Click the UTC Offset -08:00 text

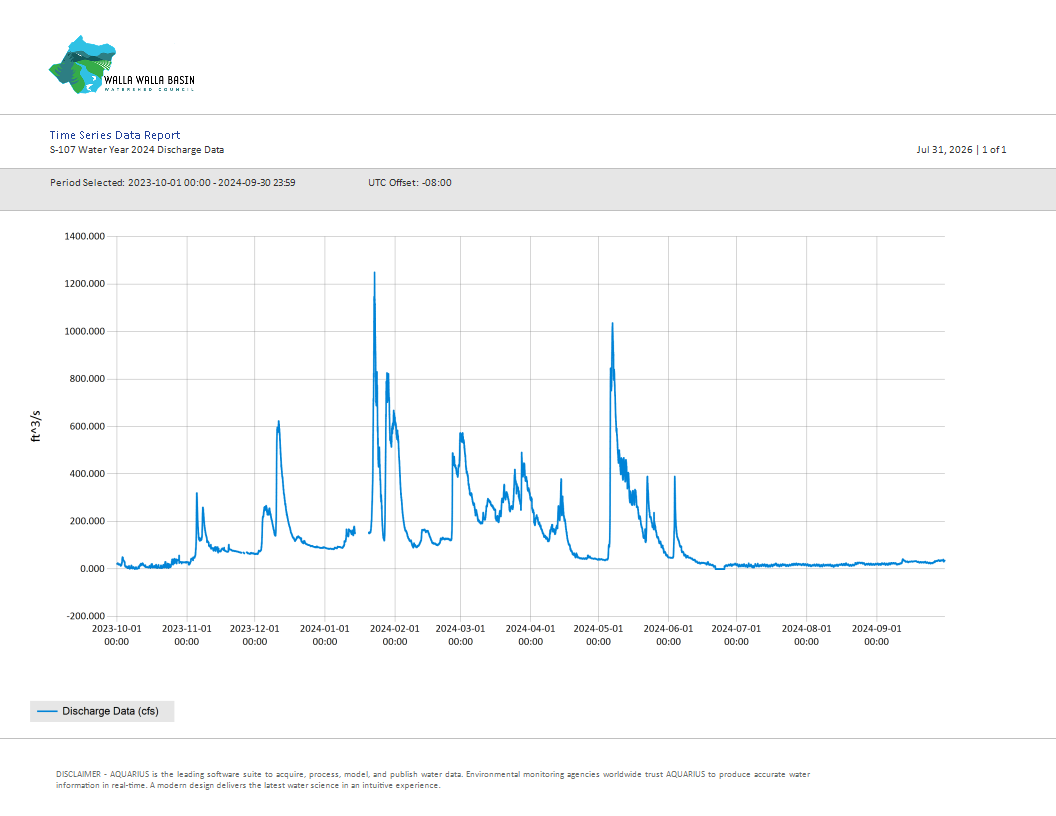(409, 182)
